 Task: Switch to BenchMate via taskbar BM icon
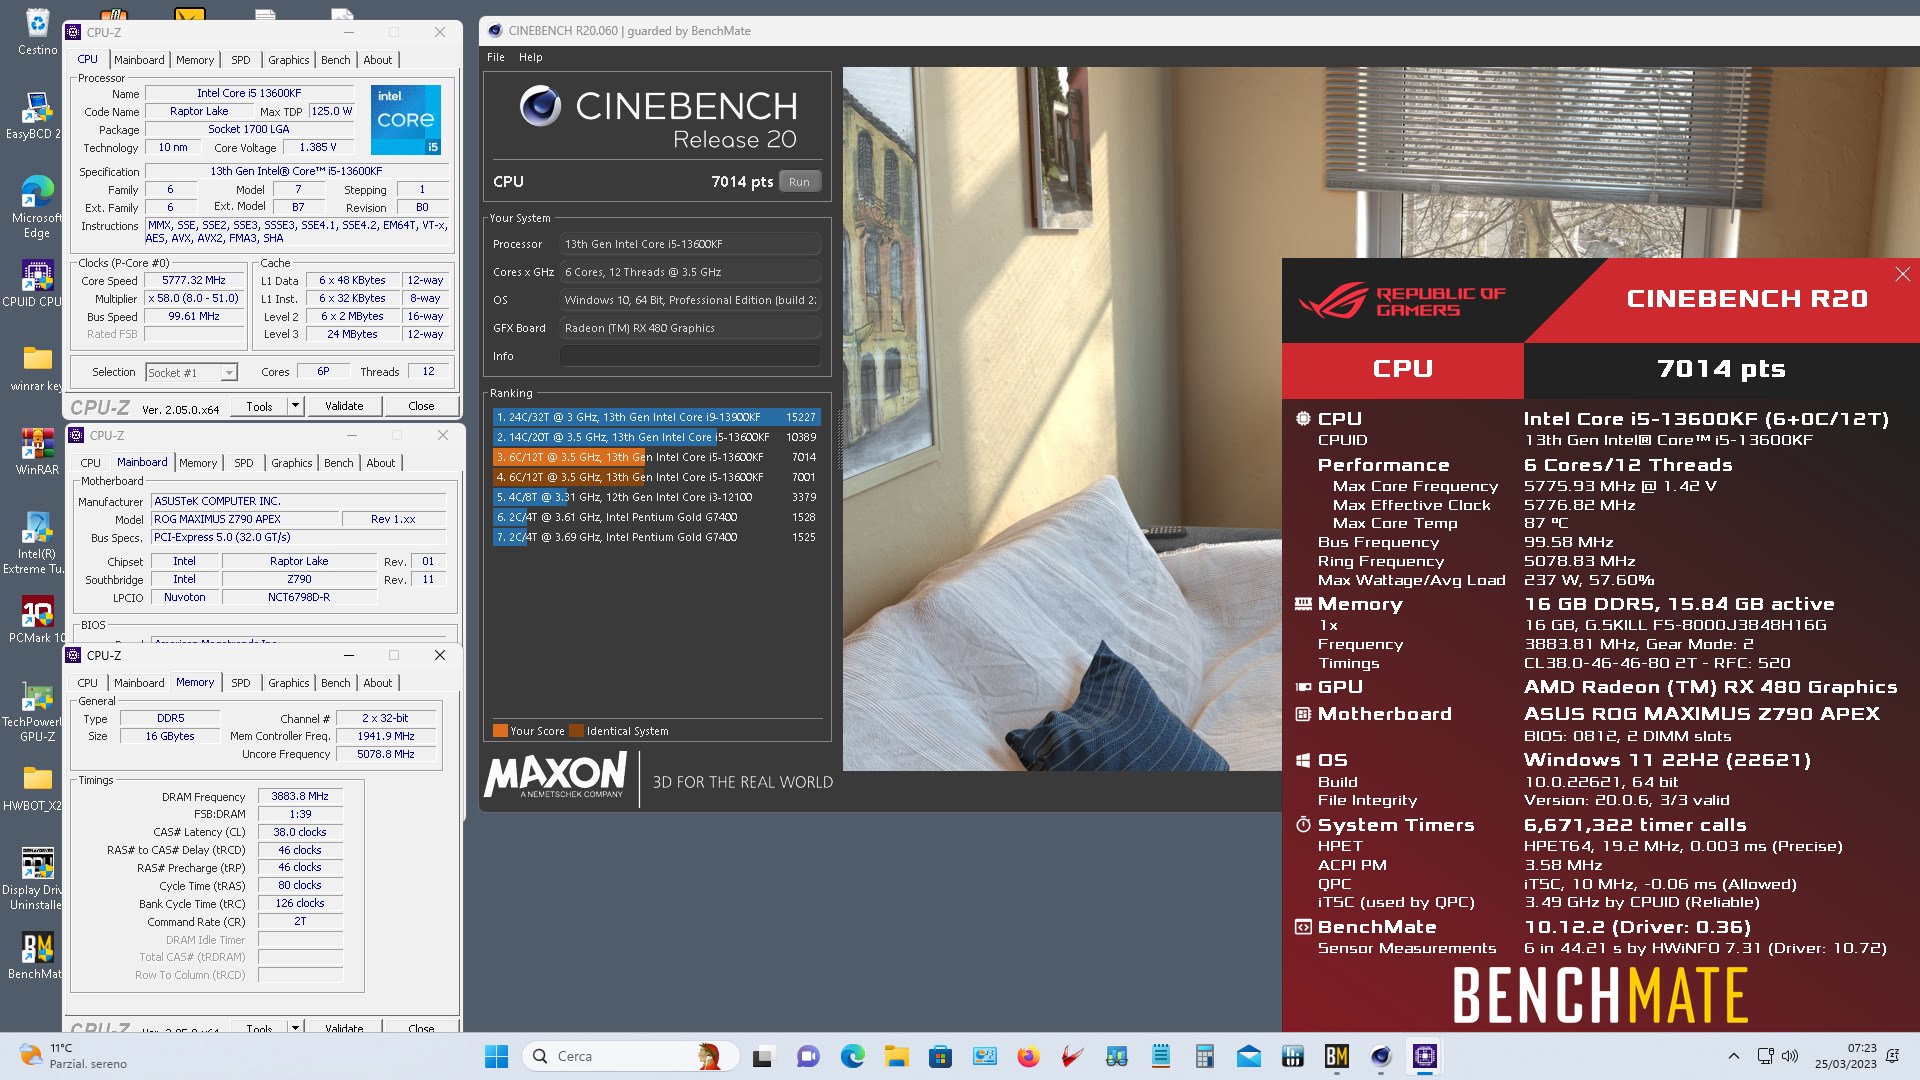[1336, 1056]
